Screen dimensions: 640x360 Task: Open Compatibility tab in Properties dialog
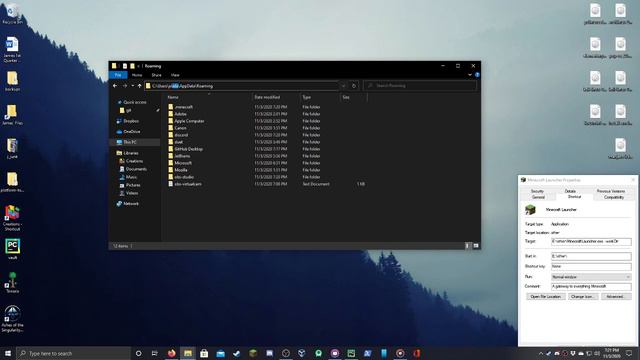614,197
